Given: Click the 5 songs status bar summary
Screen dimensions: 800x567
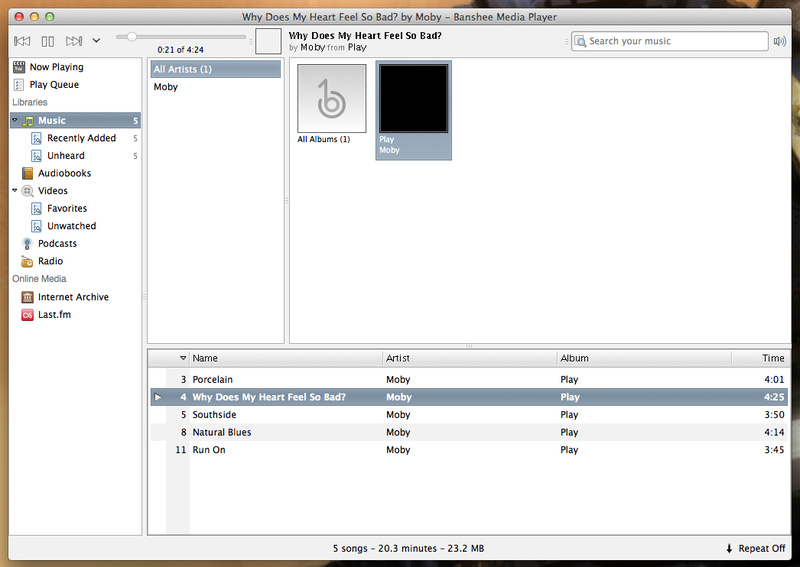Looking at the screenshot, I should [408, 549].
